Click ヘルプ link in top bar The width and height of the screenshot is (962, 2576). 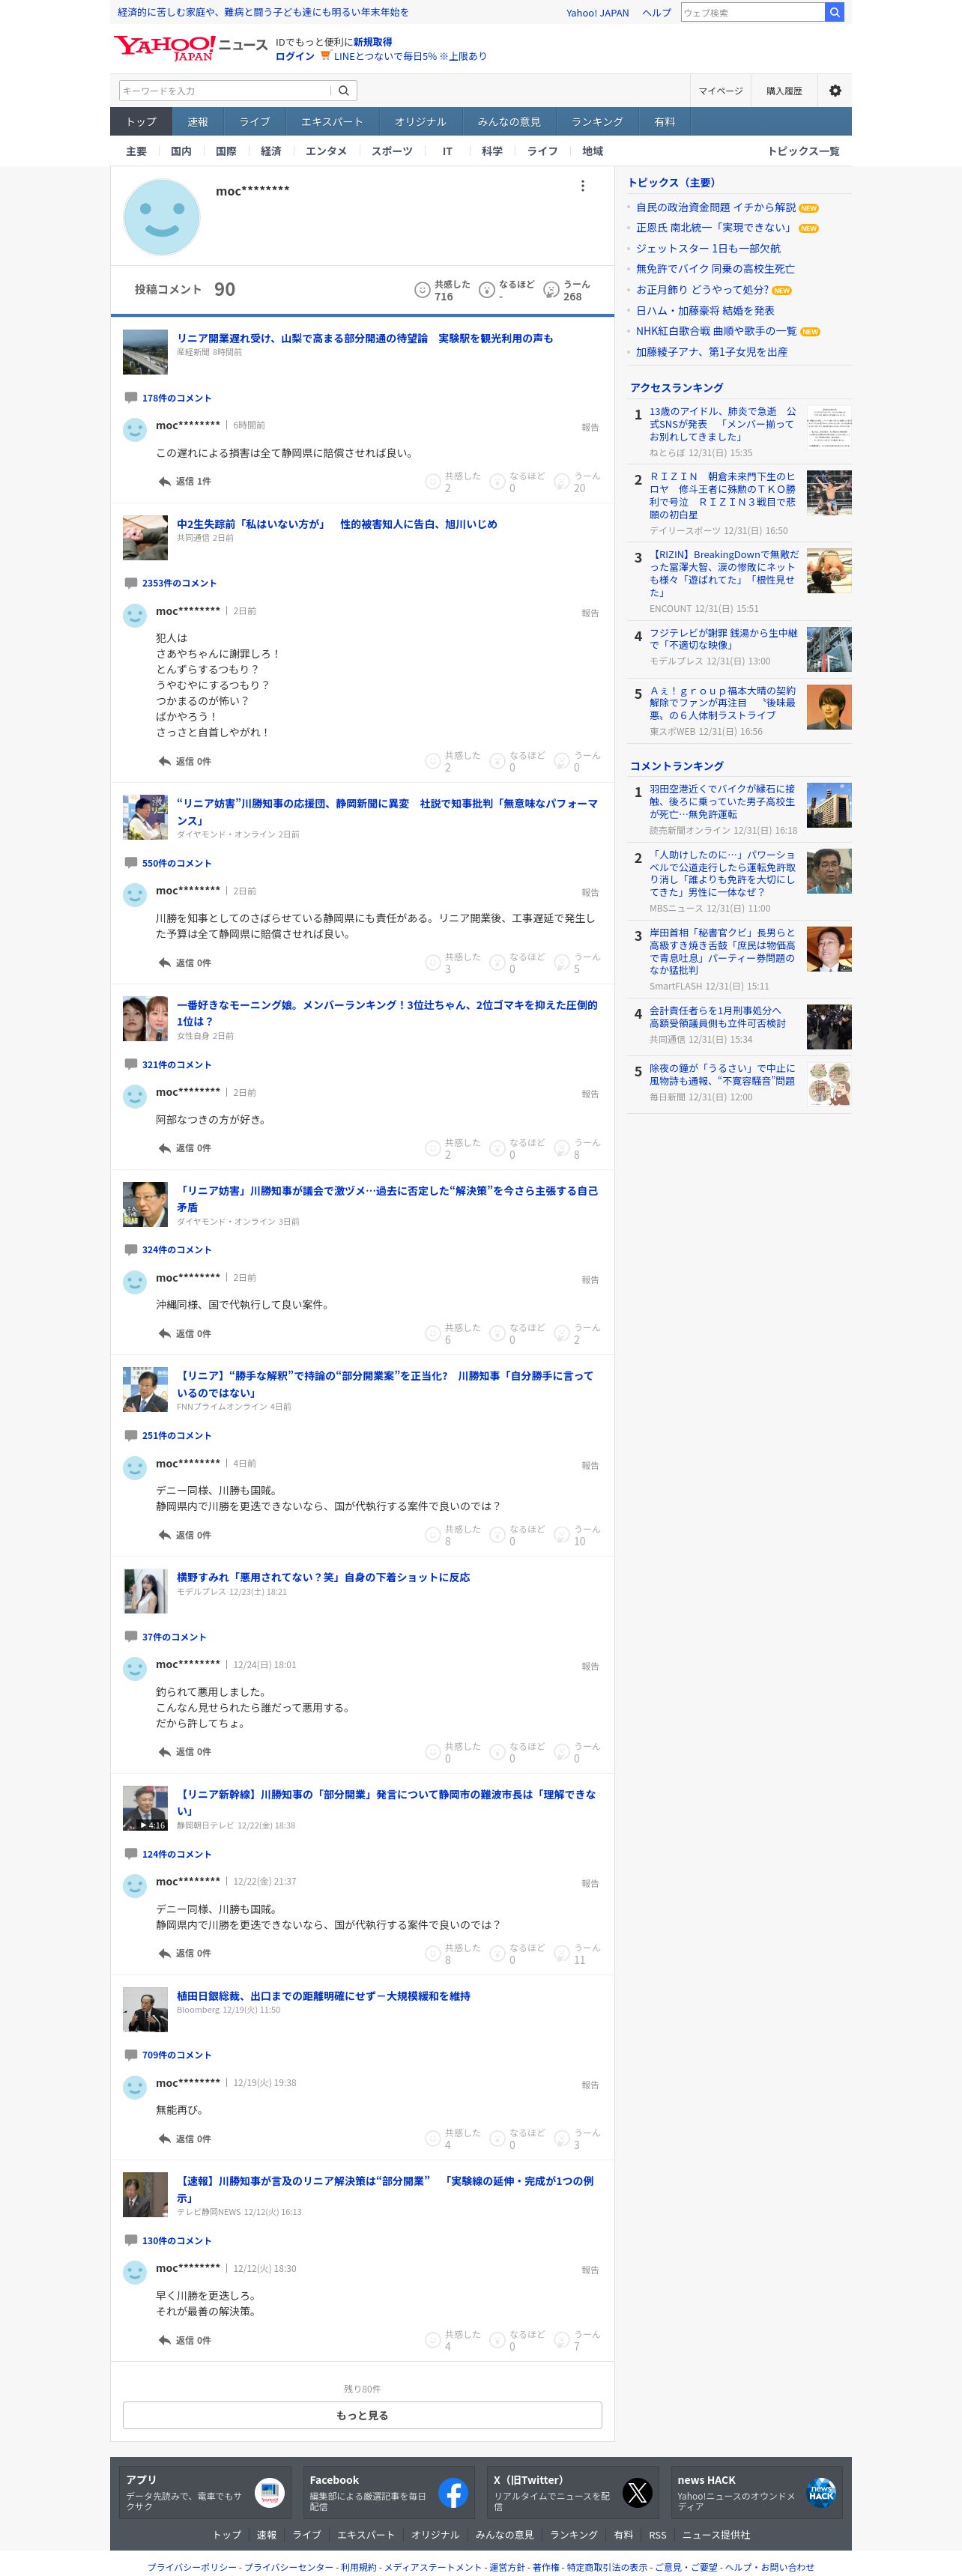point(657,13)
